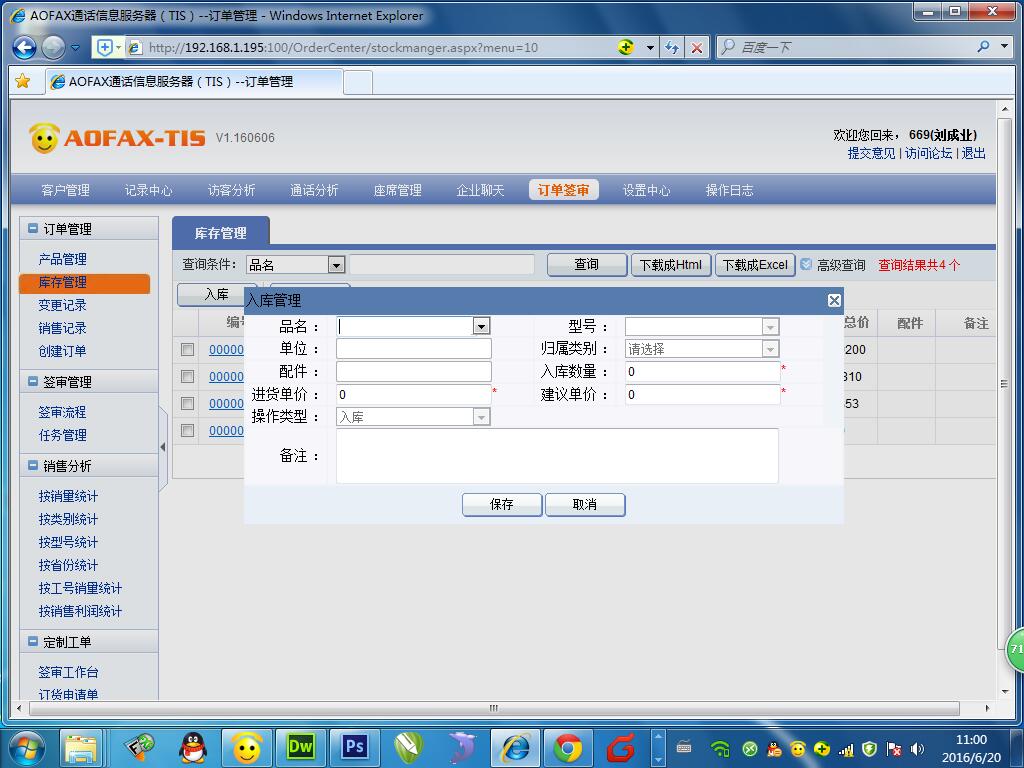The height and width of the screenshot is (768, 1024).
Task: Check the second inventory row checkbox
Action: coord(187,376)
